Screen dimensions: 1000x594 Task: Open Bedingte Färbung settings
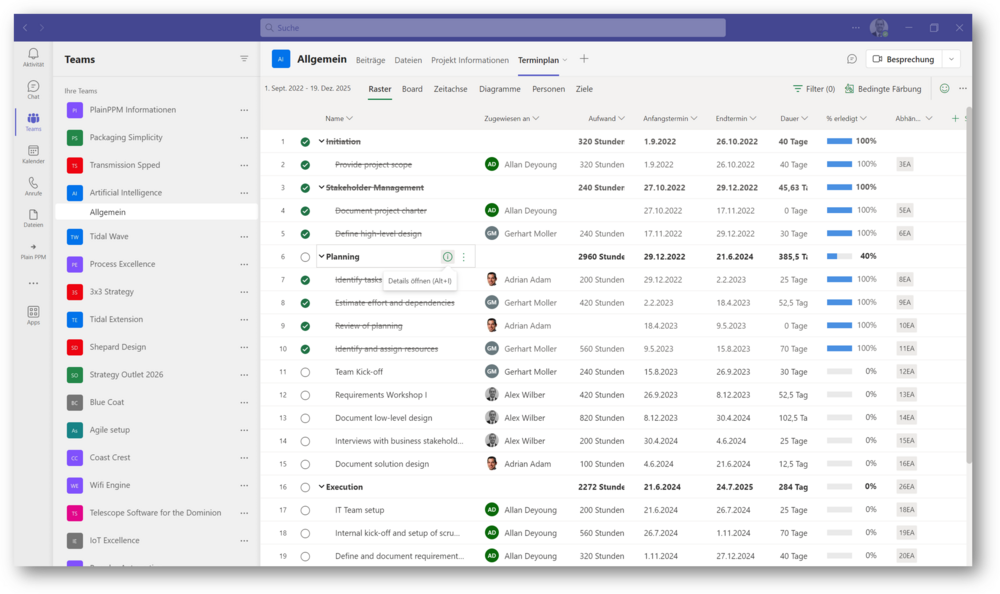[884, 89]
